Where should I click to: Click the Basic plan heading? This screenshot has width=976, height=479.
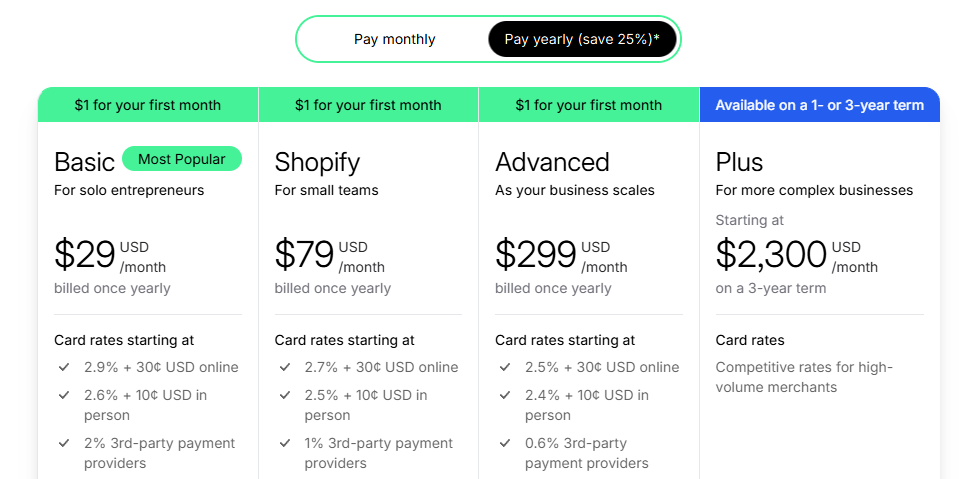tap(84, 162)
